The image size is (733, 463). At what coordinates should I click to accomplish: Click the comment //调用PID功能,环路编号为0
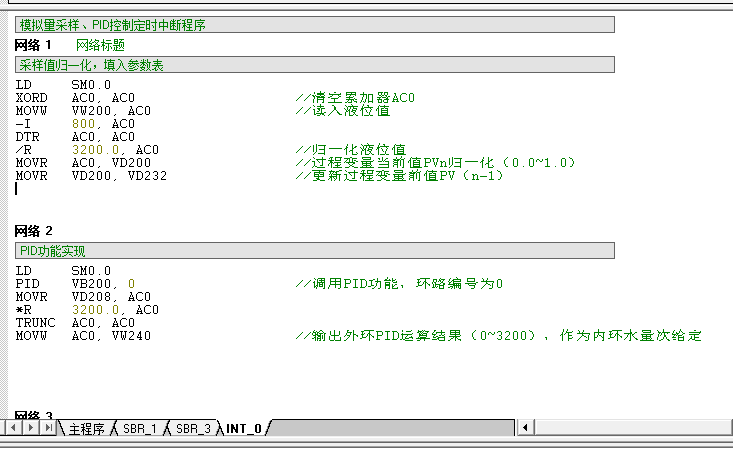pyautogui.click(x=399, y=284)
